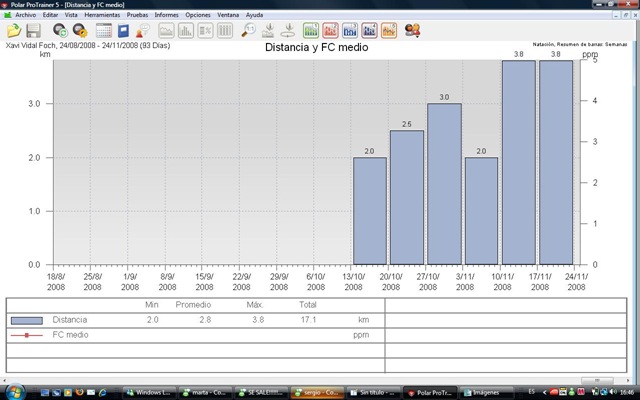
Task: Click the Distancia blue legend swatch
Action: 27,320
